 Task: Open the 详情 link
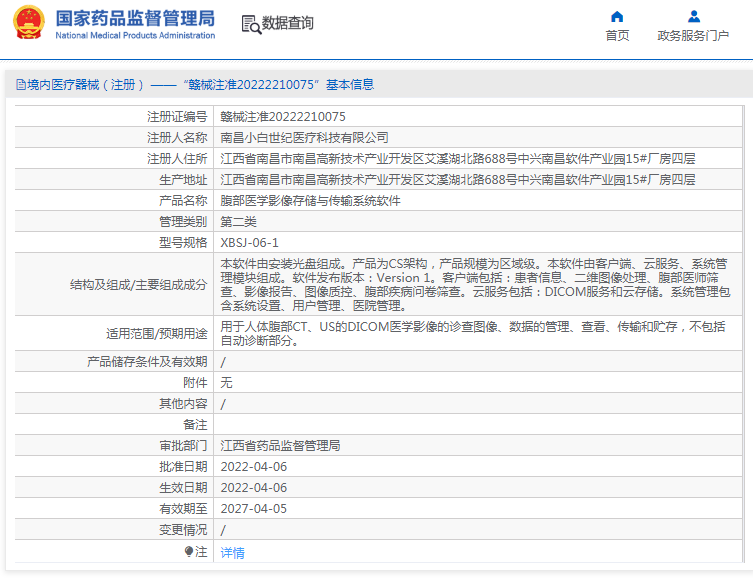232,553
